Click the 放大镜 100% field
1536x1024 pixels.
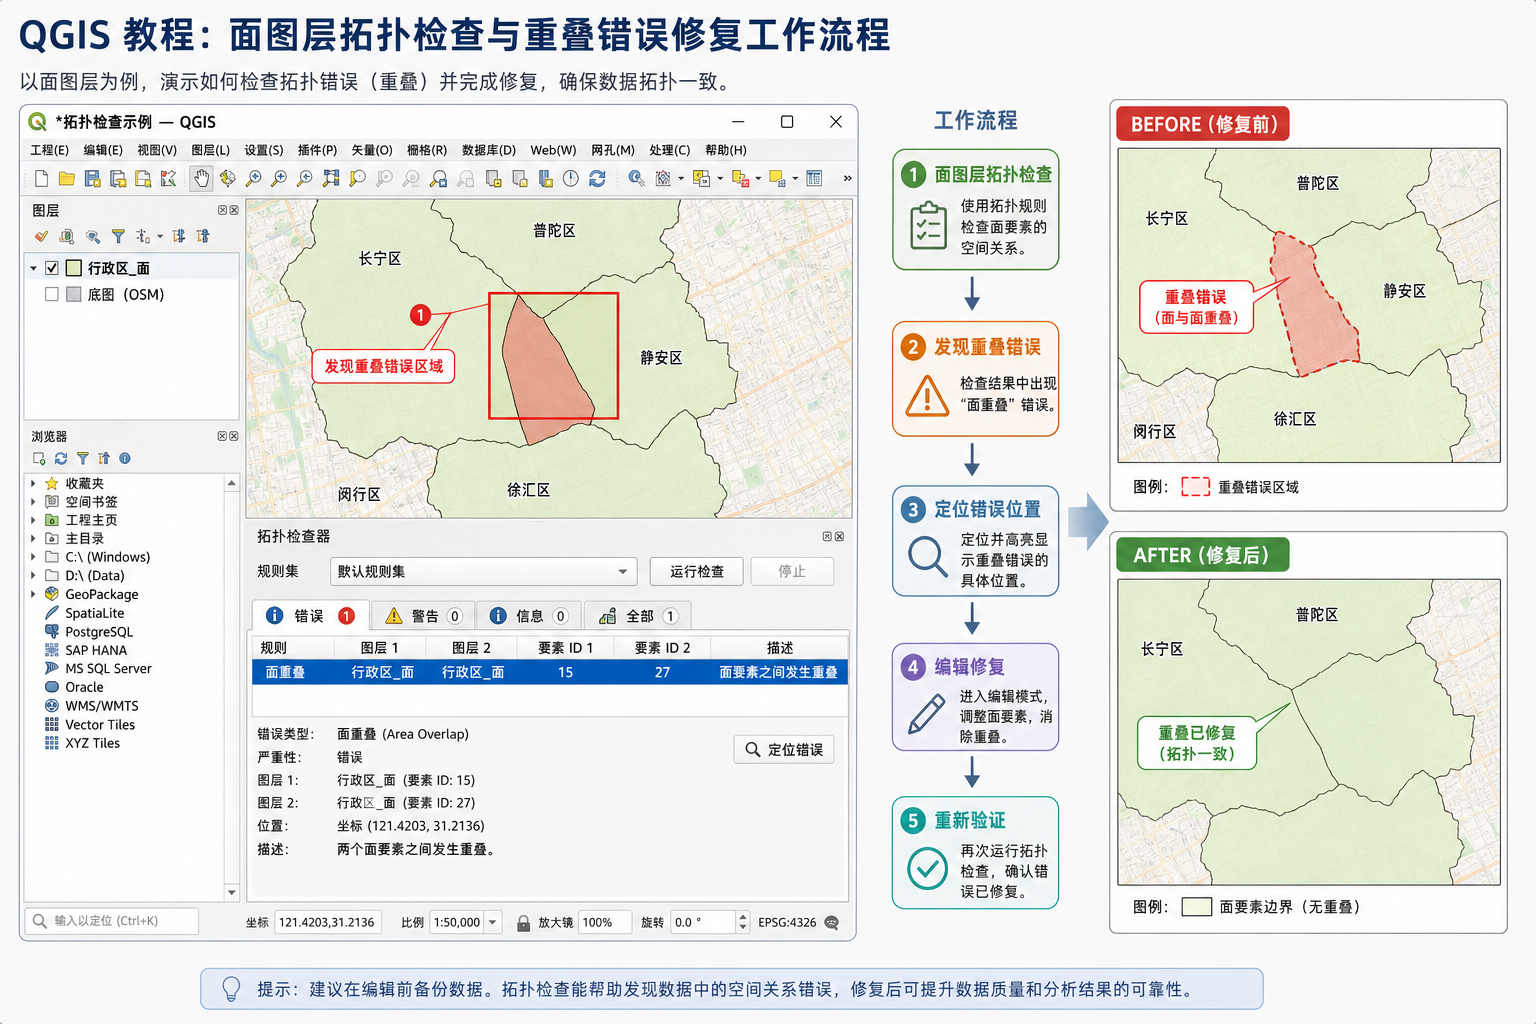coord(604,922)
